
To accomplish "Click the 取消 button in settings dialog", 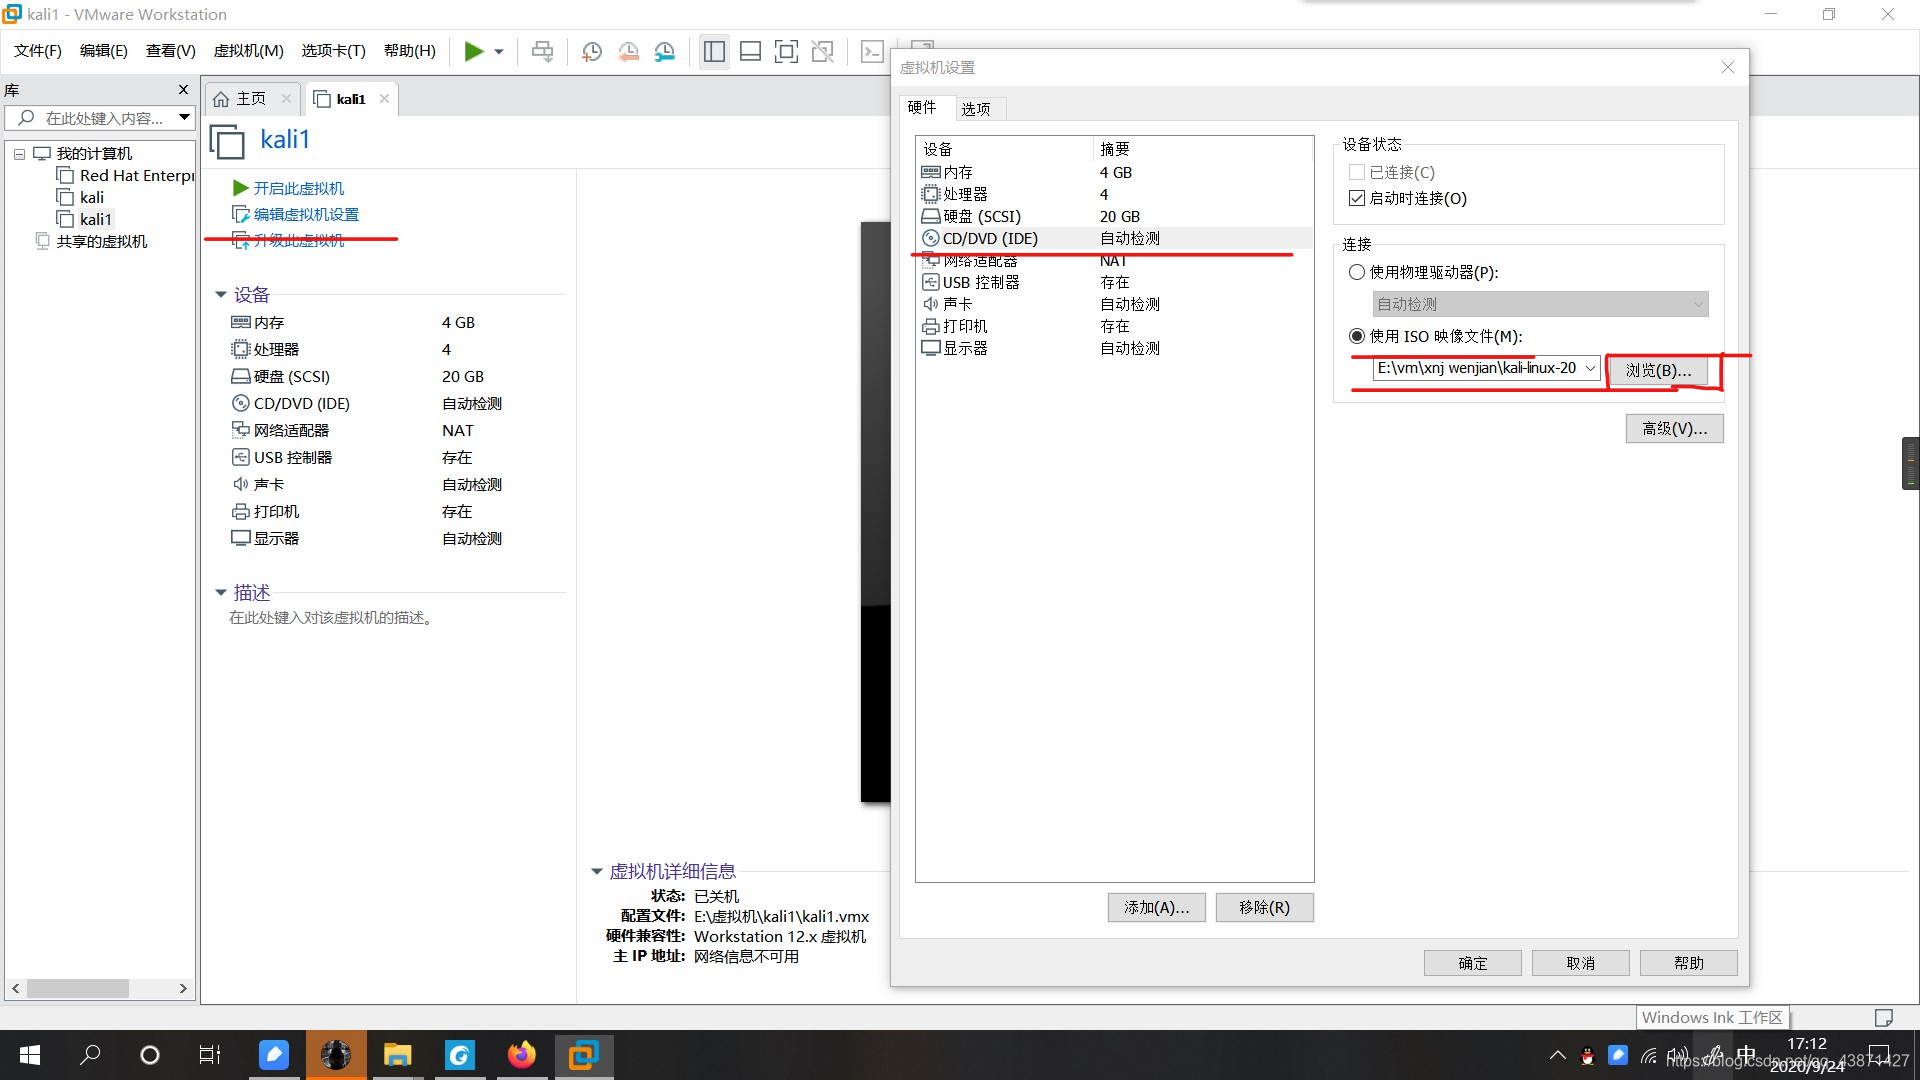I will [1580, 963].
